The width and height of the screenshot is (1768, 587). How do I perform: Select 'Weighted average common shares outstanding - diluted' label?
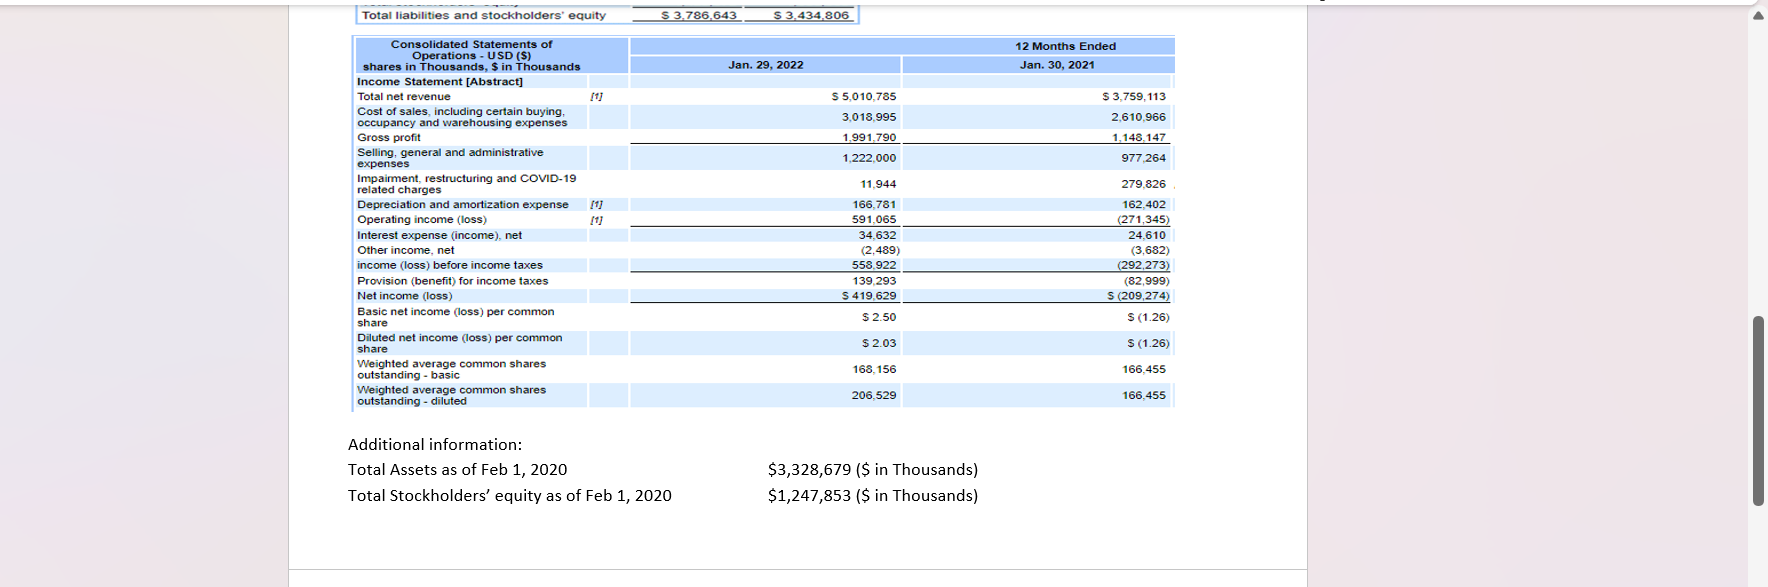[x=452, y=395]
